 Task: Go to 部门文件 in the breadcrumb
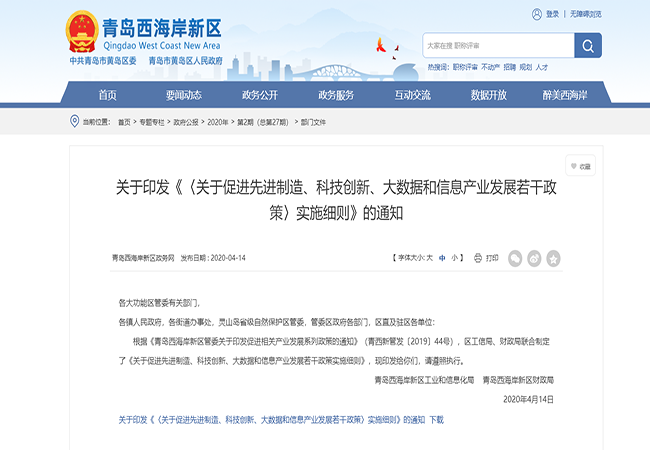(x=313, y=122)
